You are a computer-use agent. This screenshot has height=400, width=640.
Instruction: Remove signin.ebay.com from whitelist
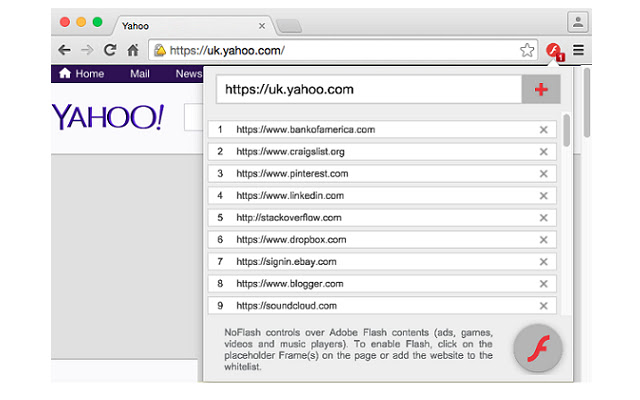pyautogui.click(x=543, y=262)
